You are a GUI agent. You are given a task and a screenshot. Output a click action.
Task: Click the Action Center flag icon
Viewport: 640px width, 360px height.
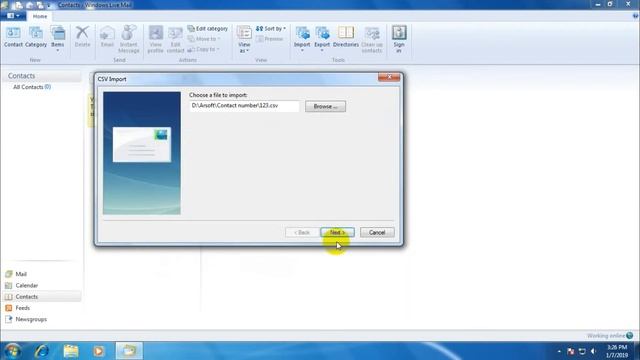coord(571,351)
